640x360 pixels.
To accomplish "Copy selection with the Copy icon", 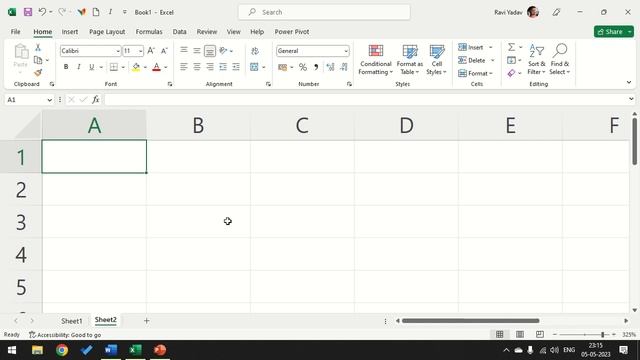I will point(38,60).
